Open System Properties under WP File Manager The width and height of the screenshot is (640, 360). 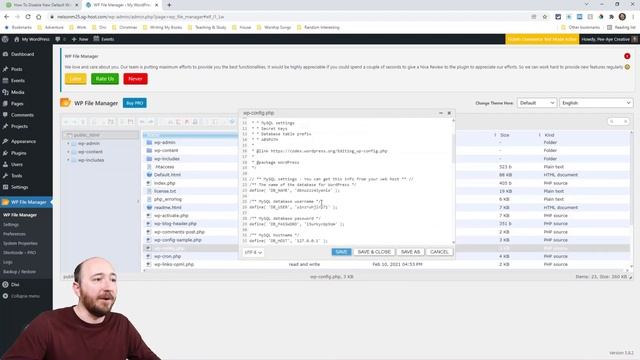(20, 243)
